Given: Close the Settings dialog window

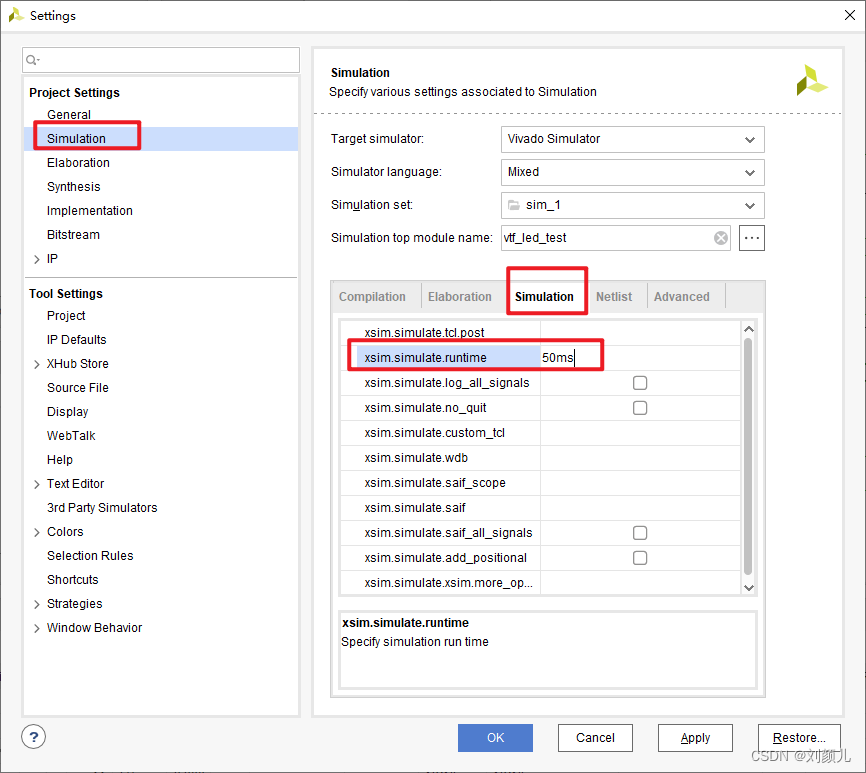Looking at the screenshot, I should click(850, 15).
